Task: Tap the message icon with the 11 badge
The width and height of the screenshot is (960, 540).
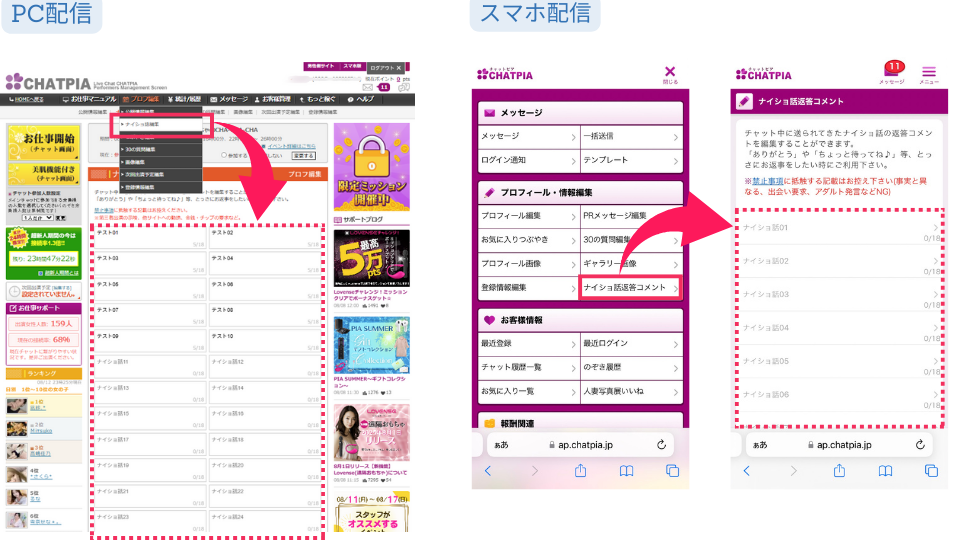Action: (893, 71)
